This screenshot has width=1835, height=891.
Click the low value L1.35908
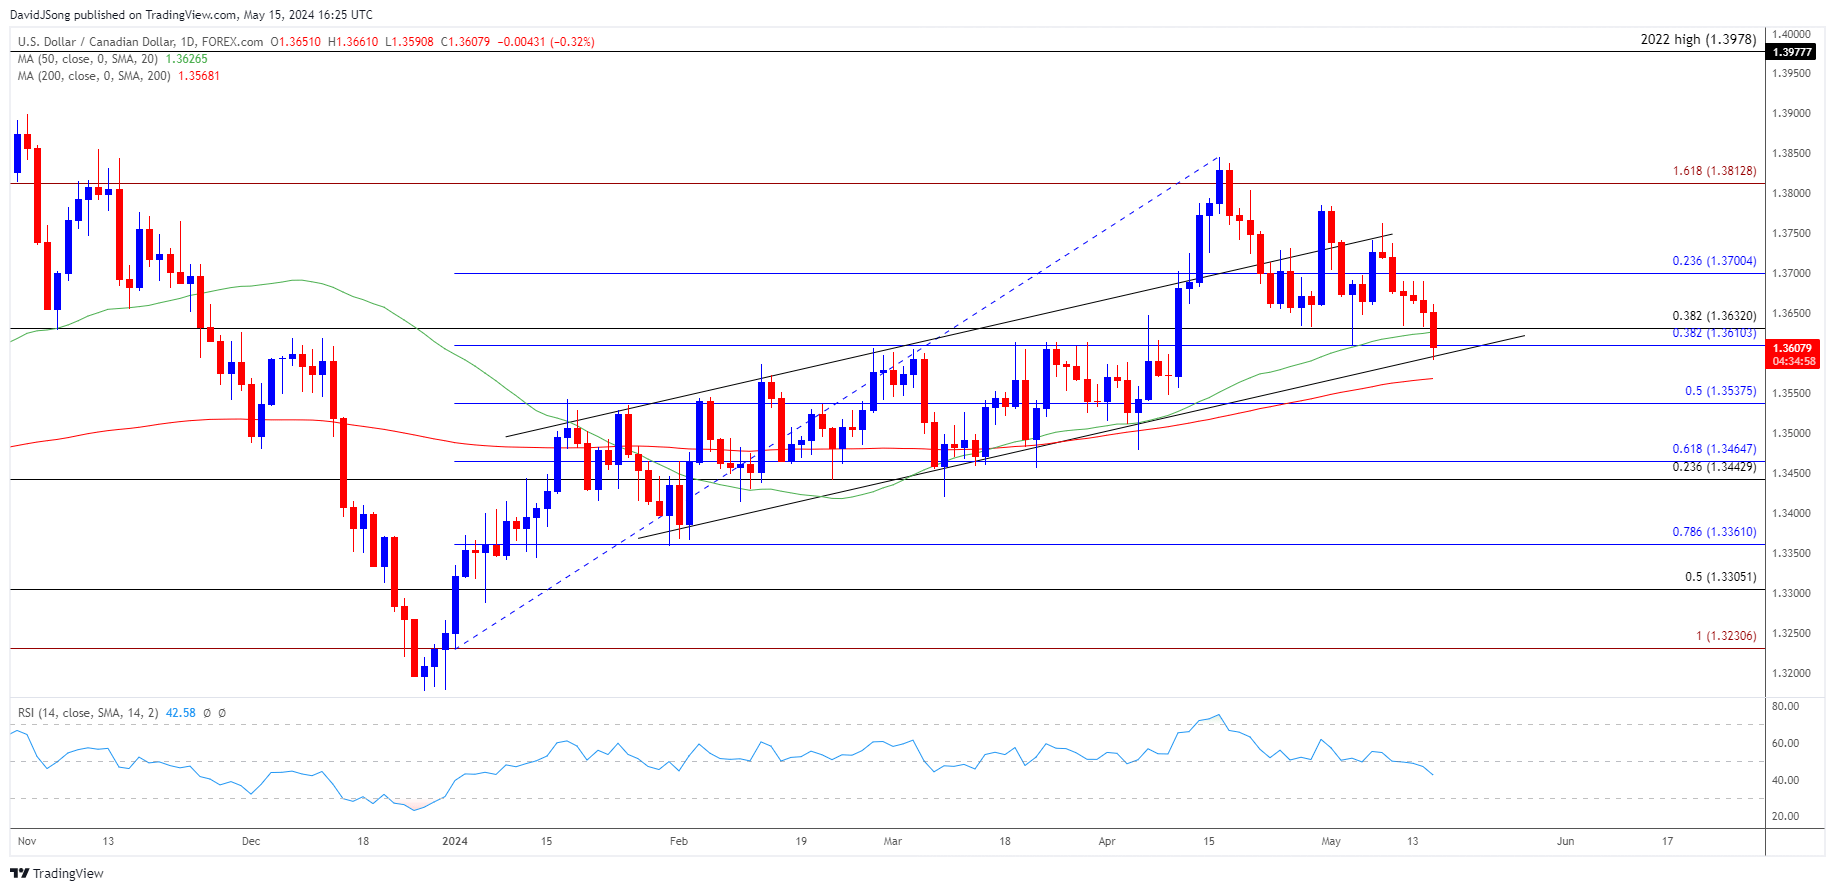pyautogui.click(x=409, y=42)
